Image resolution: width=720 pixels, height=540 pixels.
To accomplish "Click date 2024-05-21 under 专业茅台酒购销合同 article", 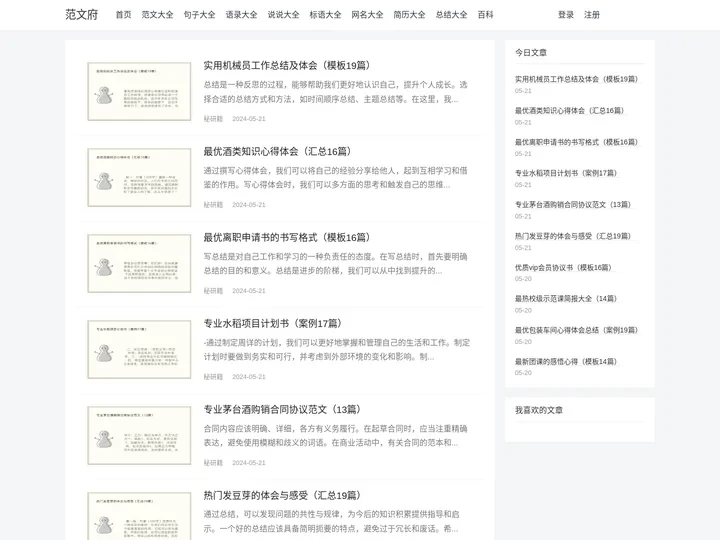I will click(249, 462).
